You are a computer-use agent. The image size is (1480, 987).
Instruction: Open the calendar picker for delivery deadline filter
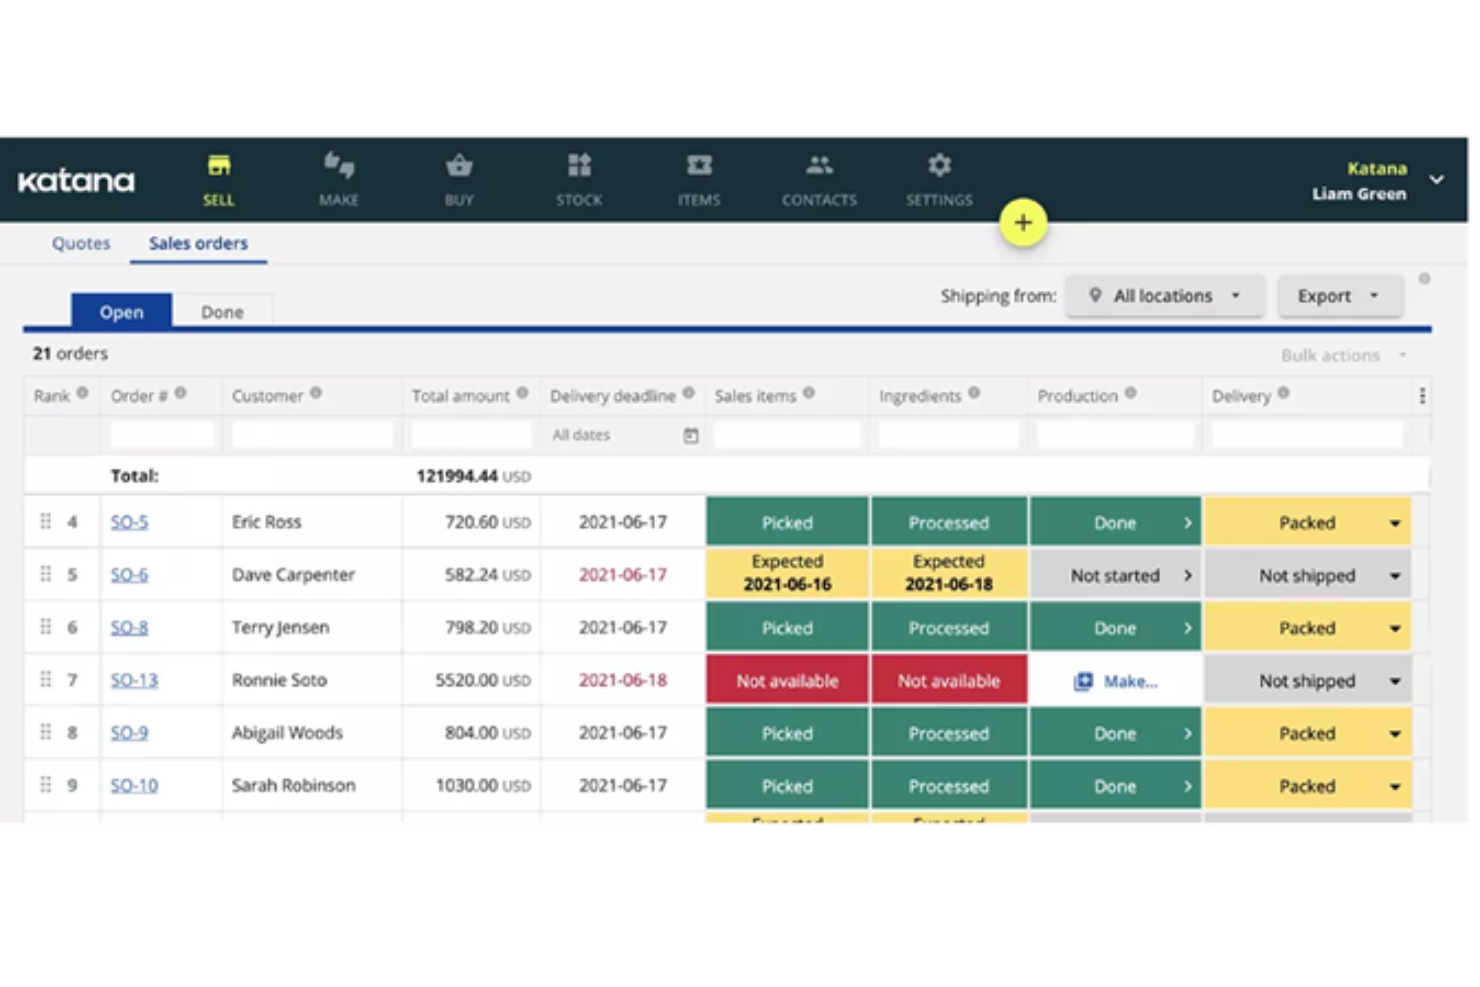click(x=691, y=434)
